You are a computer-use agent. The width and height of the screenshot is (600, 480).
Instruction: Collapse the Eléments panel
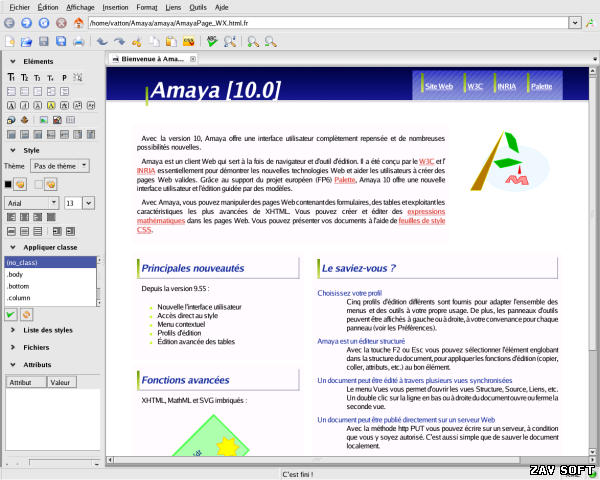click(x=13, y=61)
